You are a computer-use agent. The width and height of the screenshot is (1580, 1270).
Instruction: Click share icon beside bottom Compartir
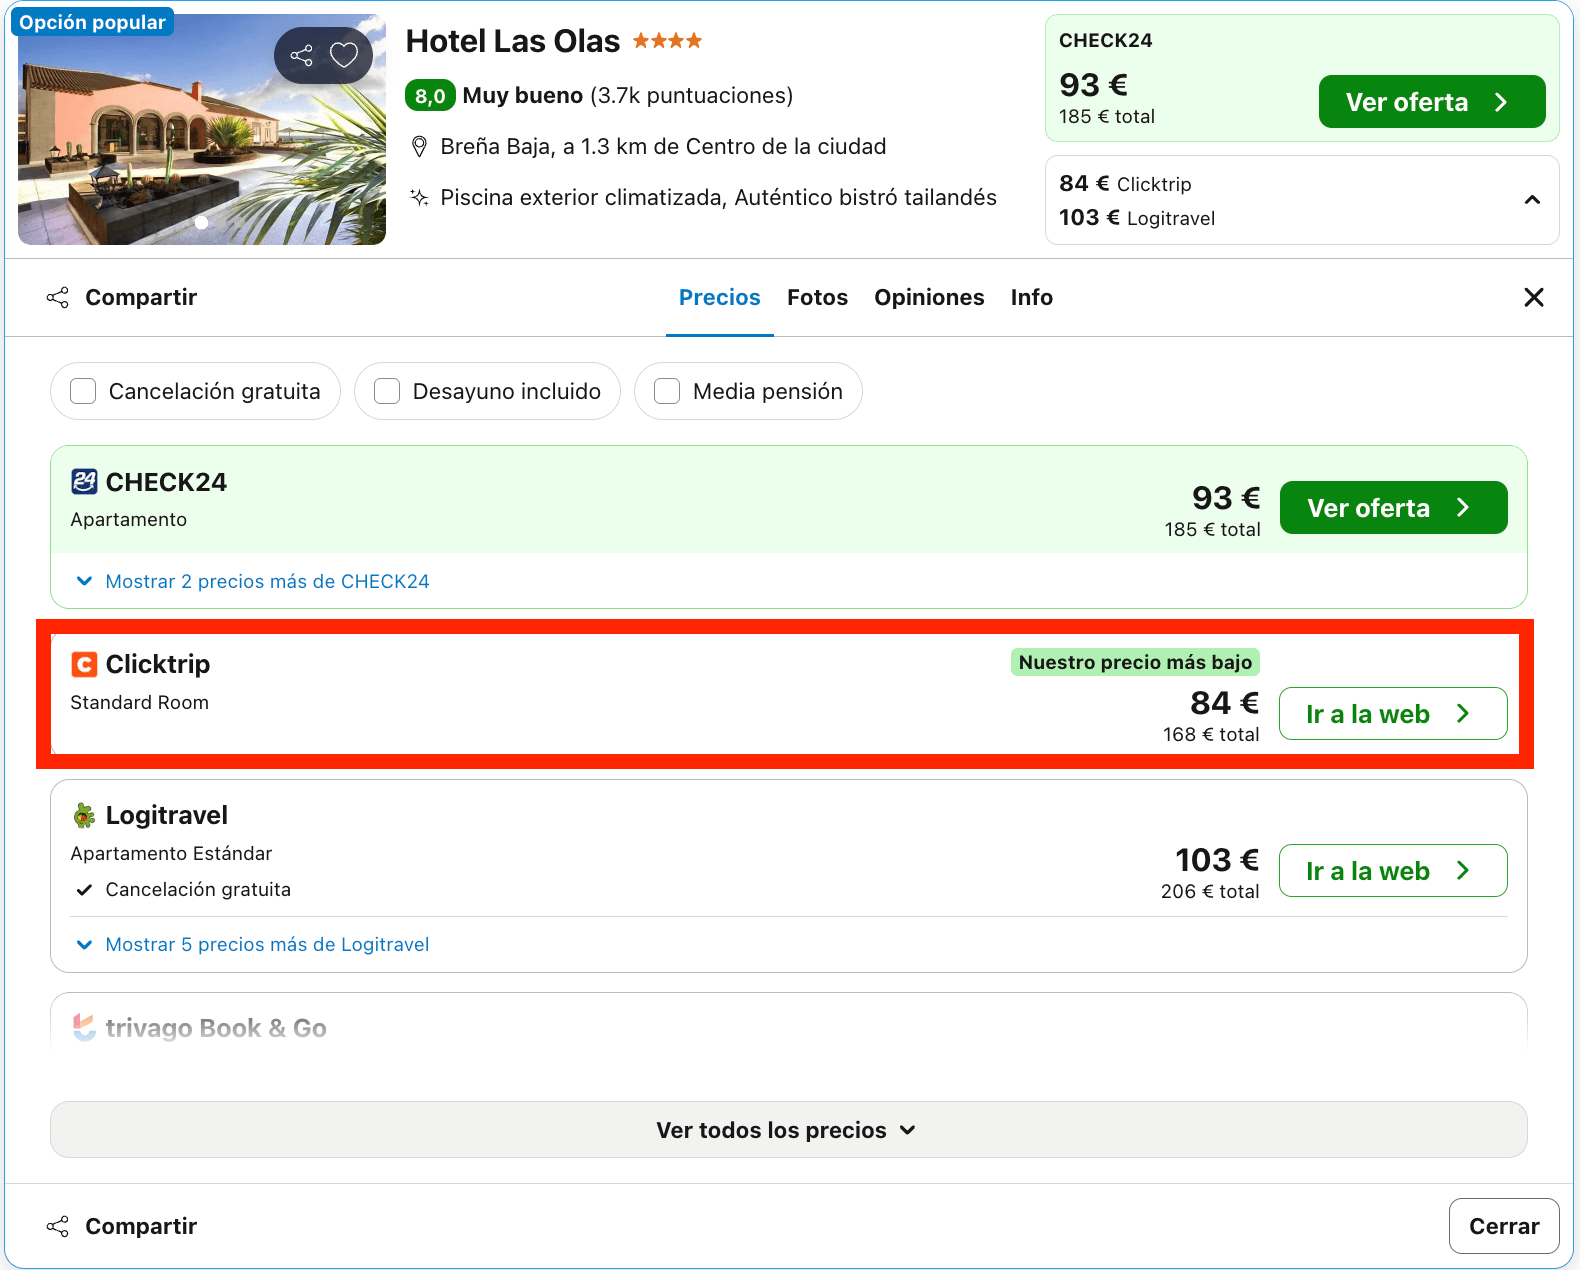(x=58, y=1226)
